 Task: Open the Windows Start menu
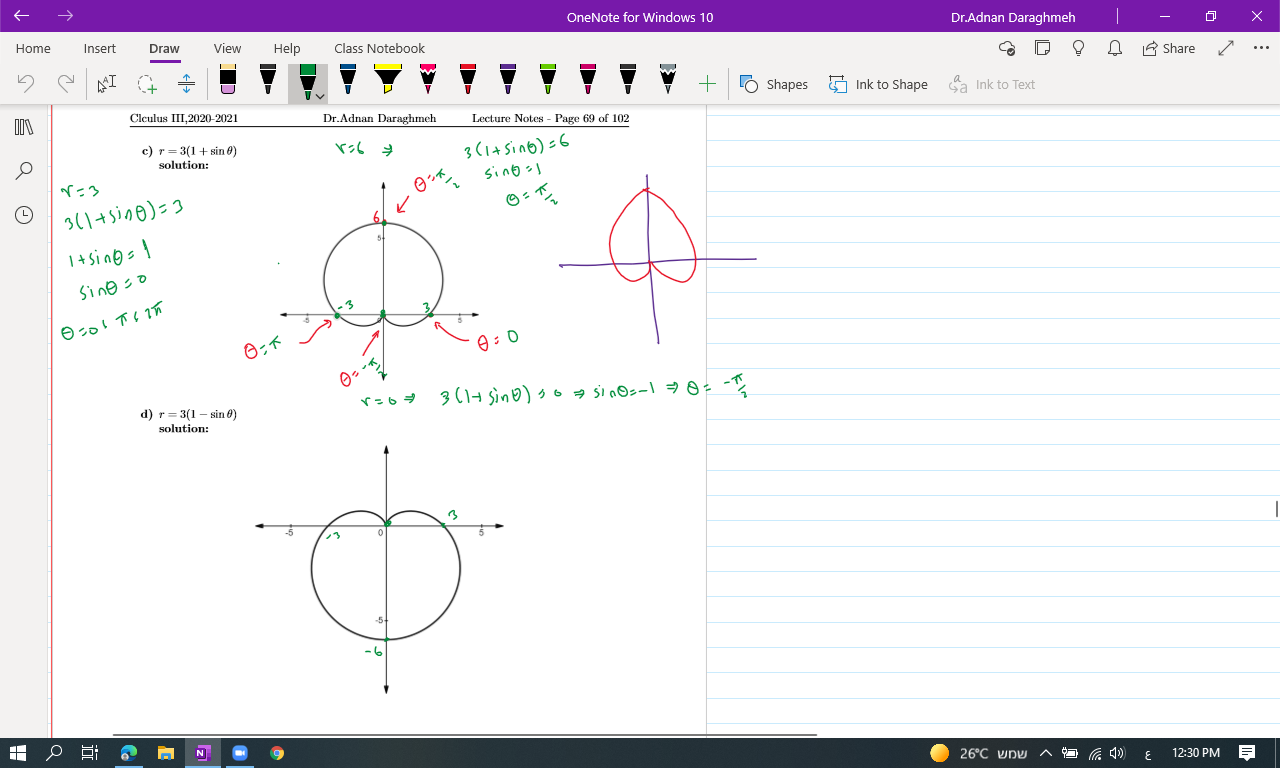click(18, 753)
